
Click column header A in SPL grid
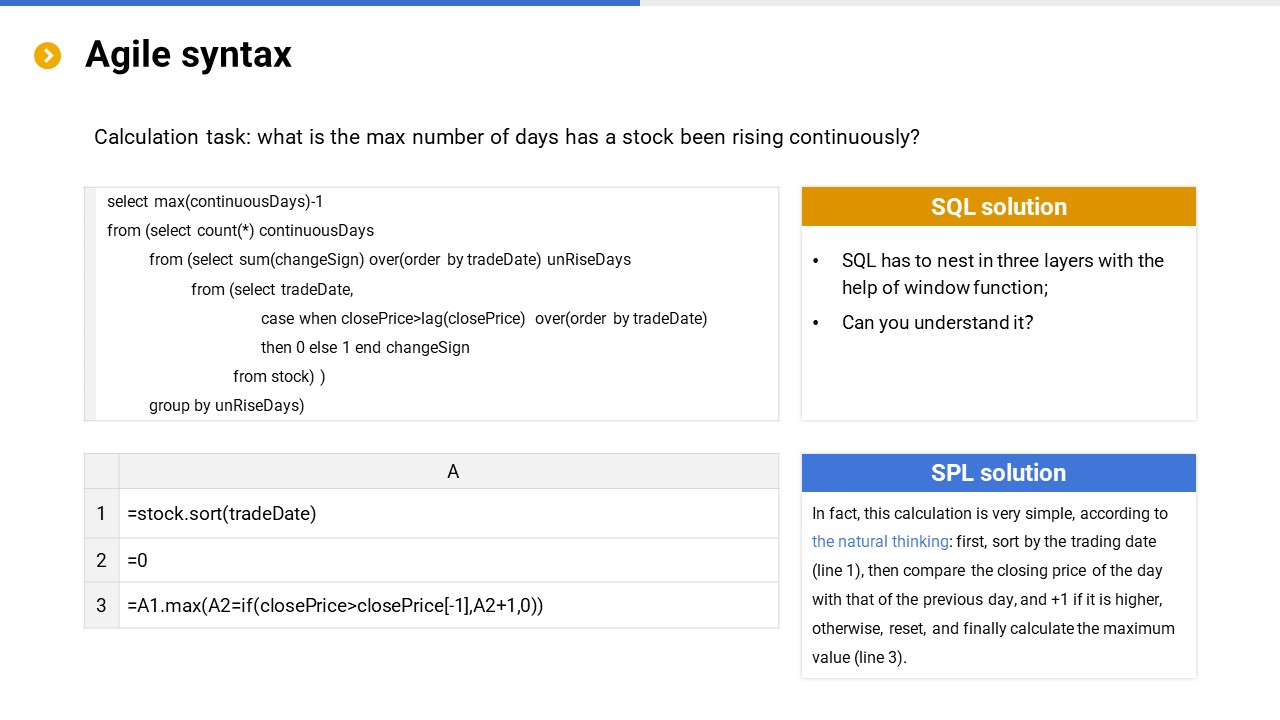452,472
